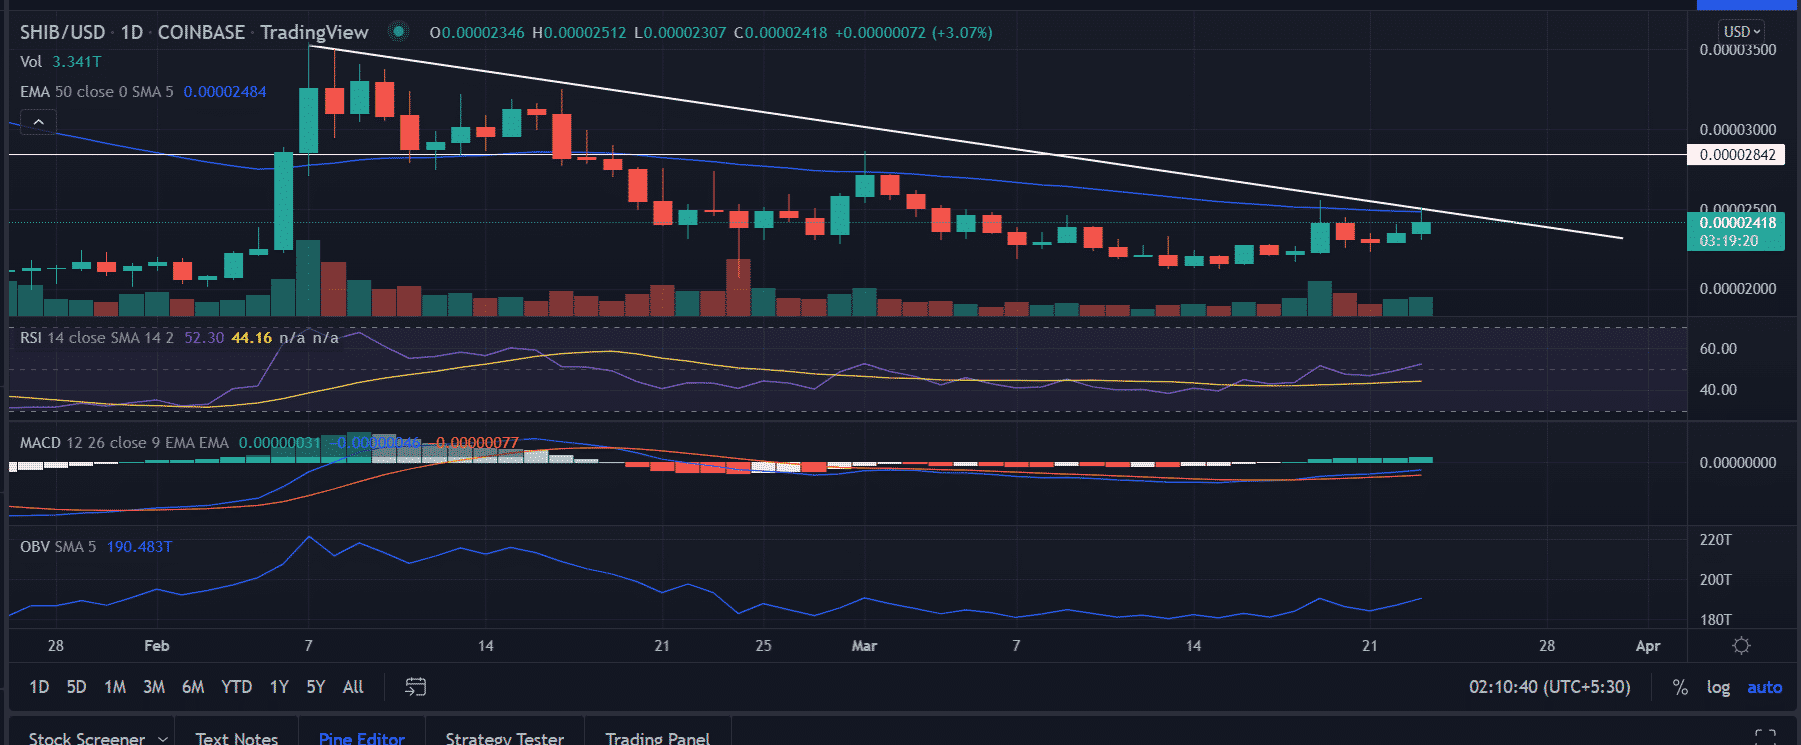This screenshot has width=1801, height=745.
Task: Click the 200T OBV axis label
Action: pos(1716,579)
